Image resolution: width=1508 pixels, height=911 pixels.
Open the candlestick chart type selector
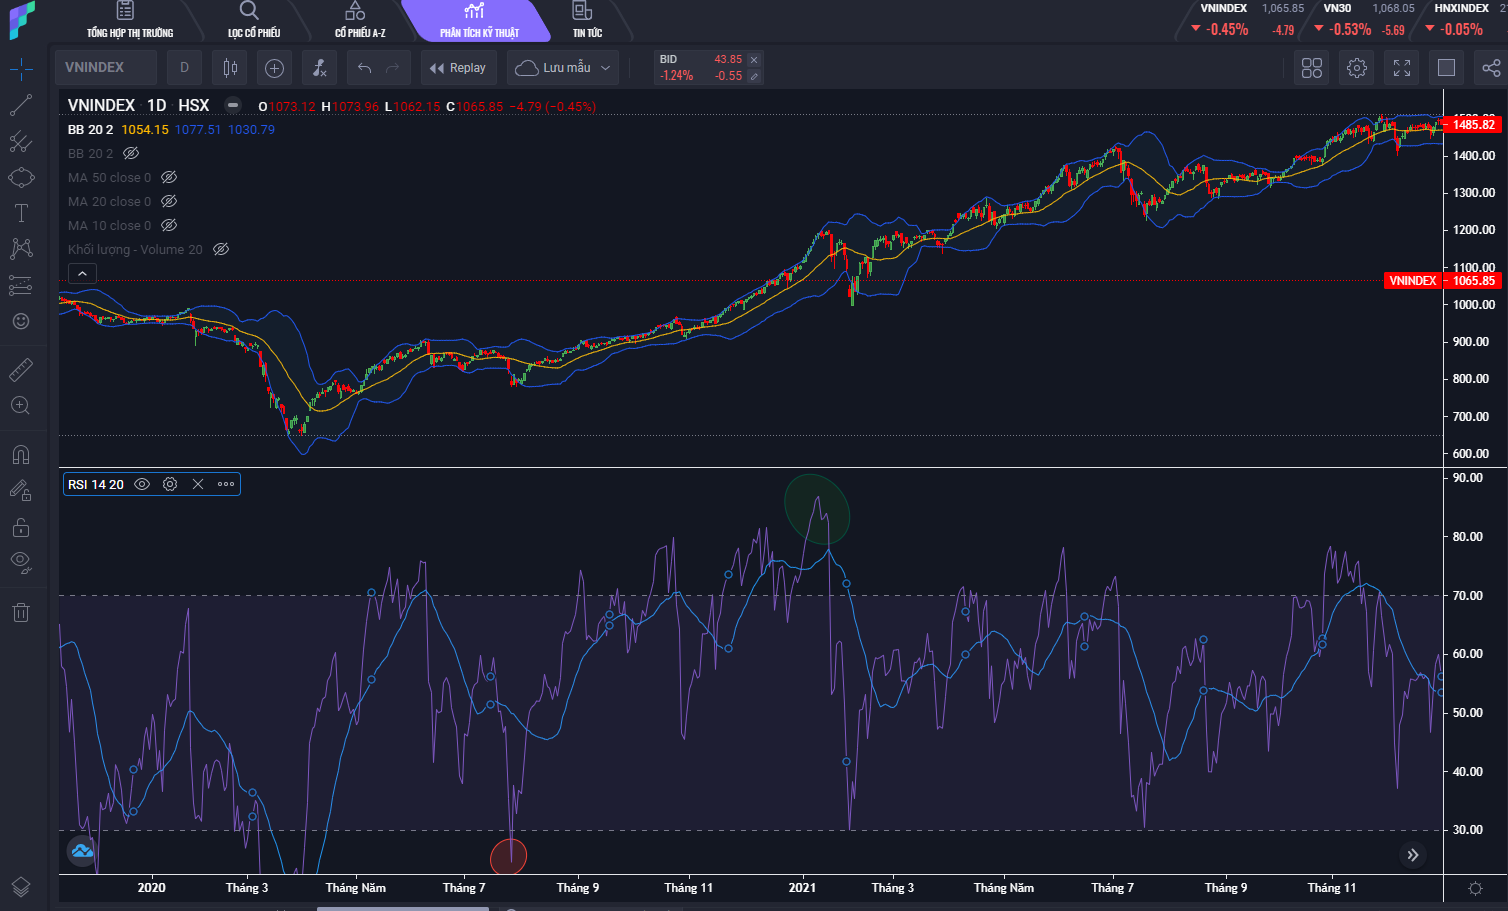[x=230, y=68]
